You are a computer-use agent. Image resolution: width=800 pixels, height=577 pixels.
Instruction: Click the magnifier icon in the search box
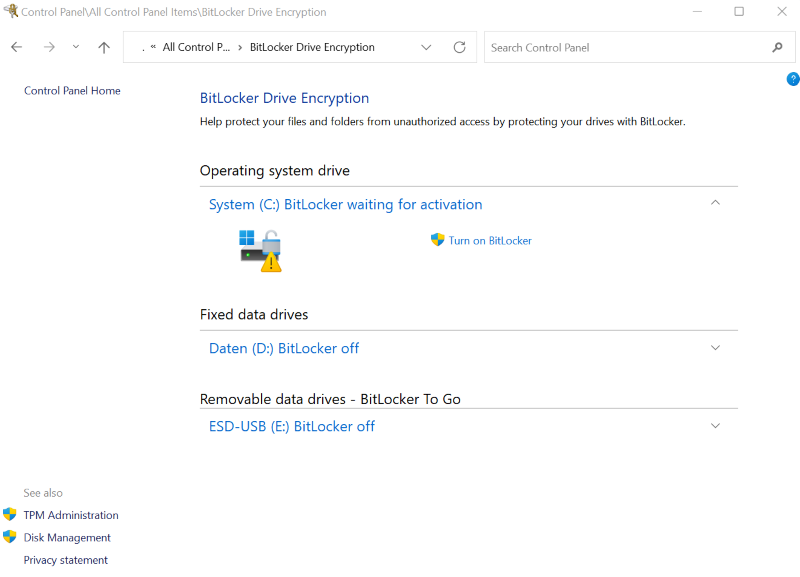pyautogui.click(x=777, y=47)
